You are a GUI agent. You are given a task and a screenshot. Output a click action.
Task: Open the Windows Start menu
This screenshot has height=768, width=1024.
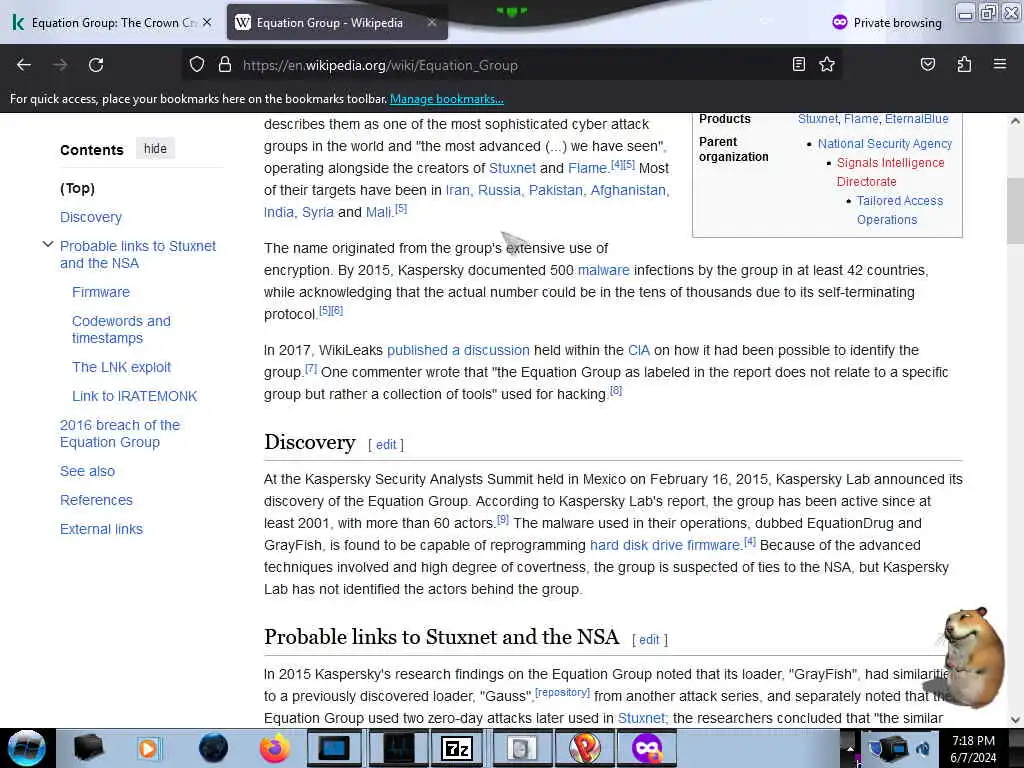pyautogui.click(x=26, y=748)
